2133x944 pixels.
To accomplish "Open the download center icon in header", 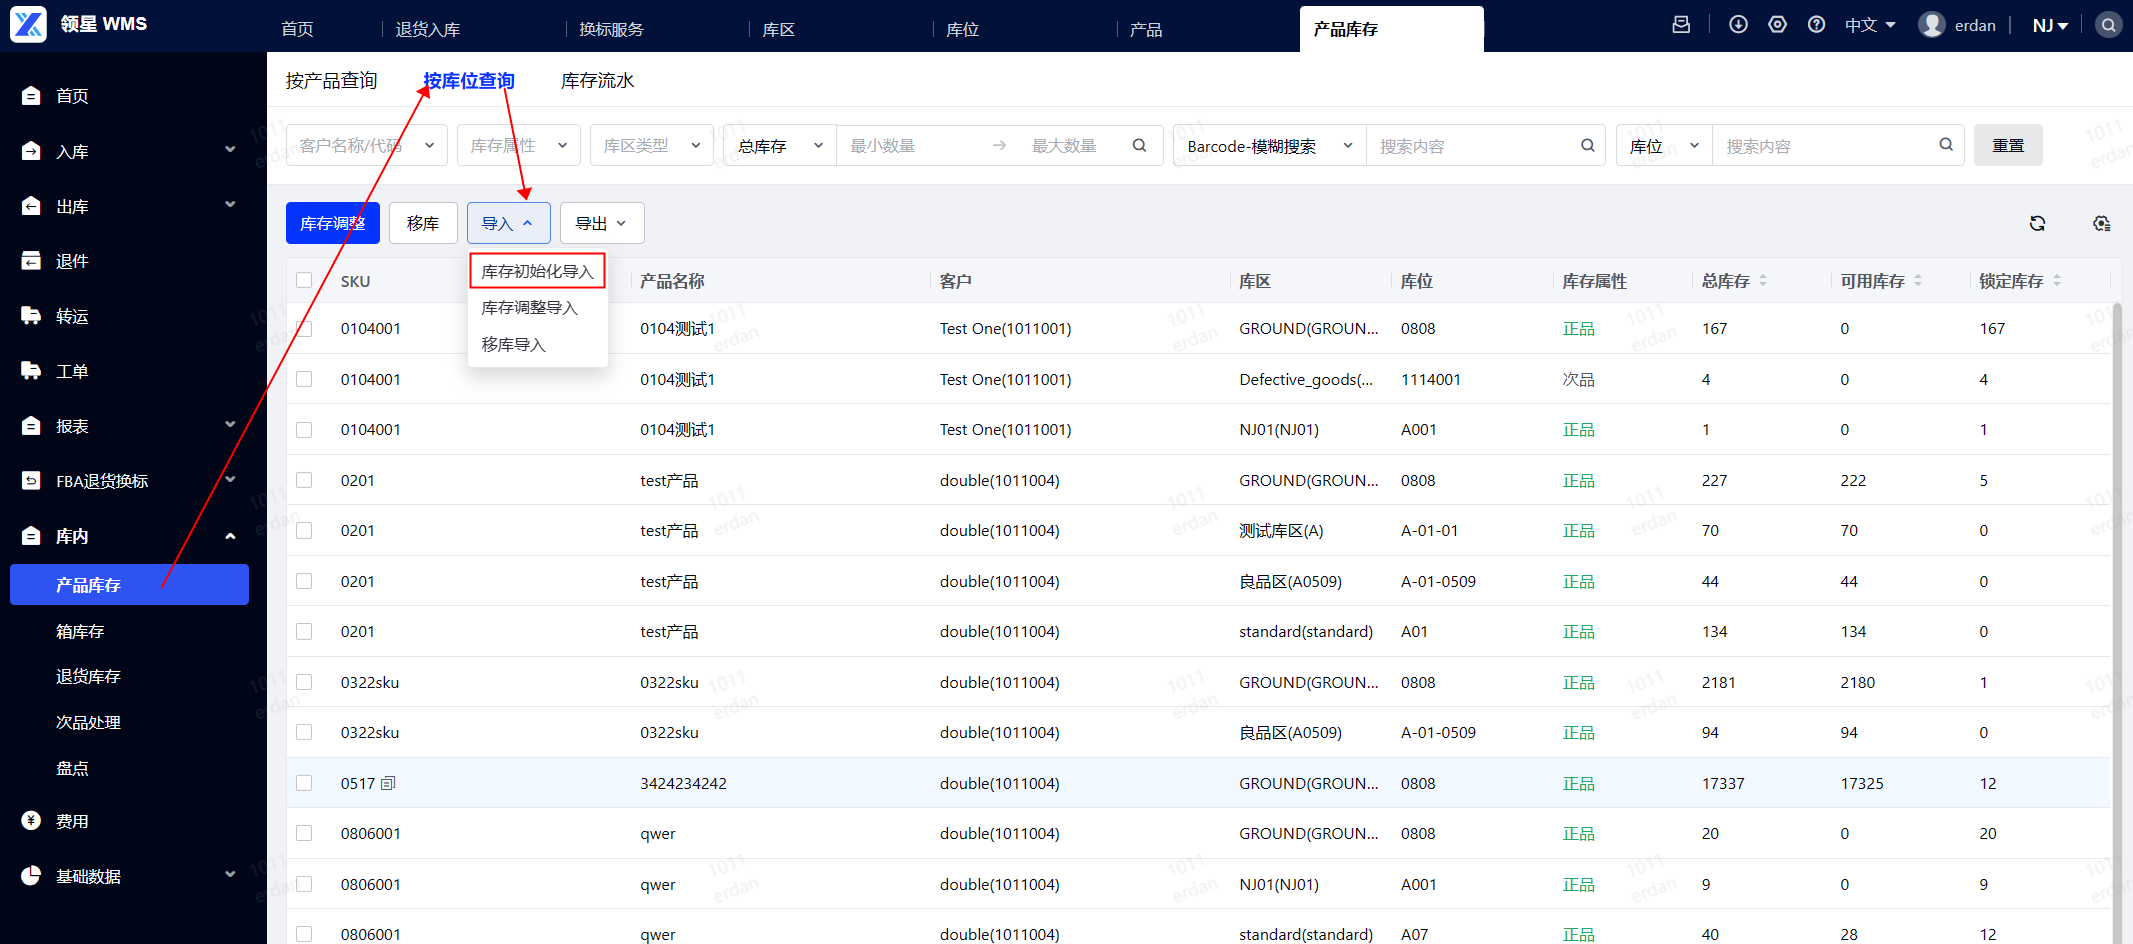I will point(1738,25).
